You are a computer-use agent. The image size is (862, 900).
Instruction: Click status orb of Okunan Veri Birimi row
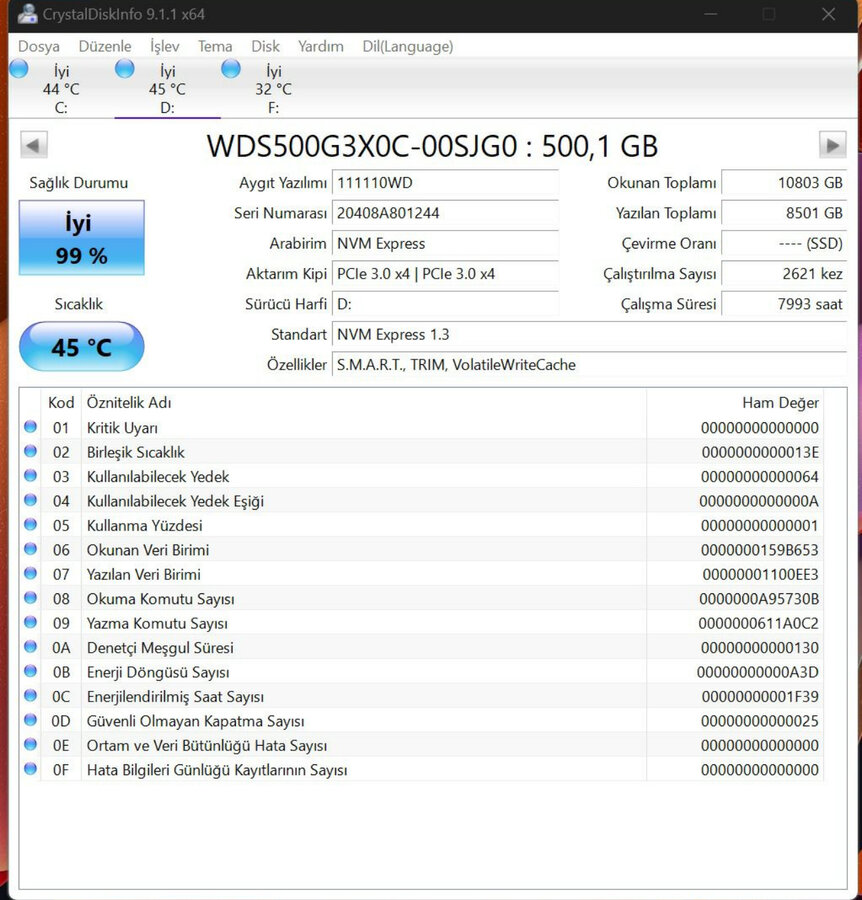click(30, 549)
